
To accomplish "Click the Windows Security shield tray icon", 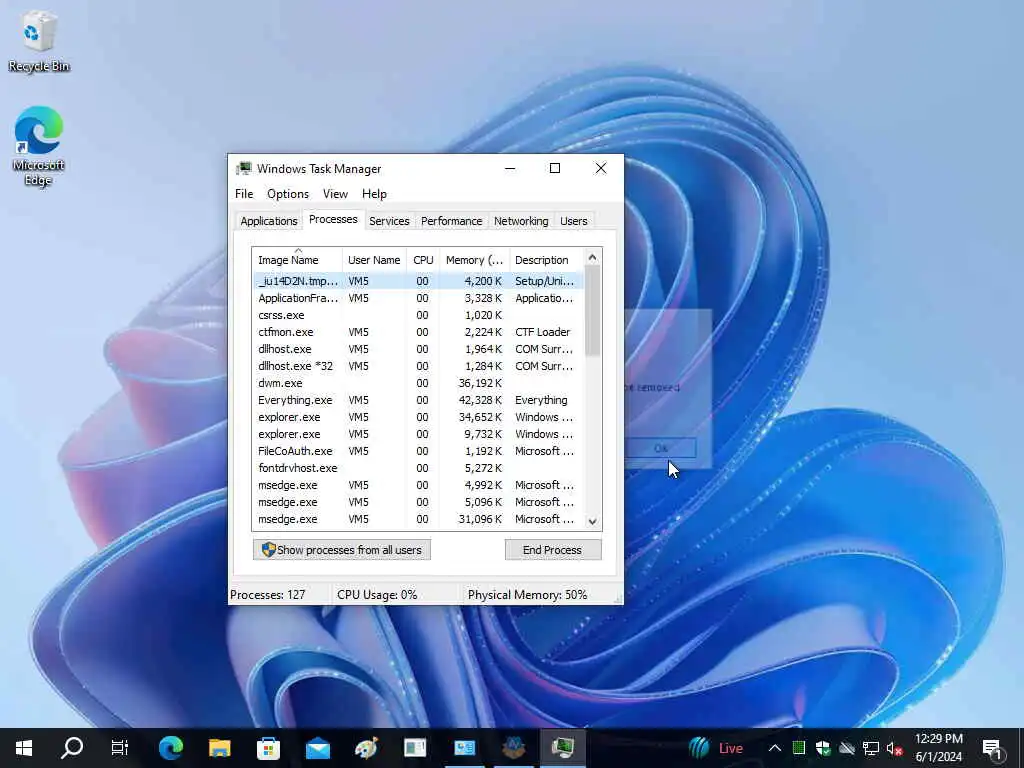I will 823,748.
